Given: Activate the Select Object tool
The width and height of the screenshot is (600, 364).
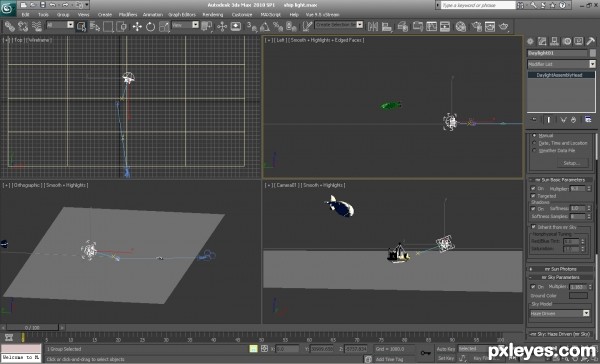Looking at the screenshot, I should [x=82, y=26].
